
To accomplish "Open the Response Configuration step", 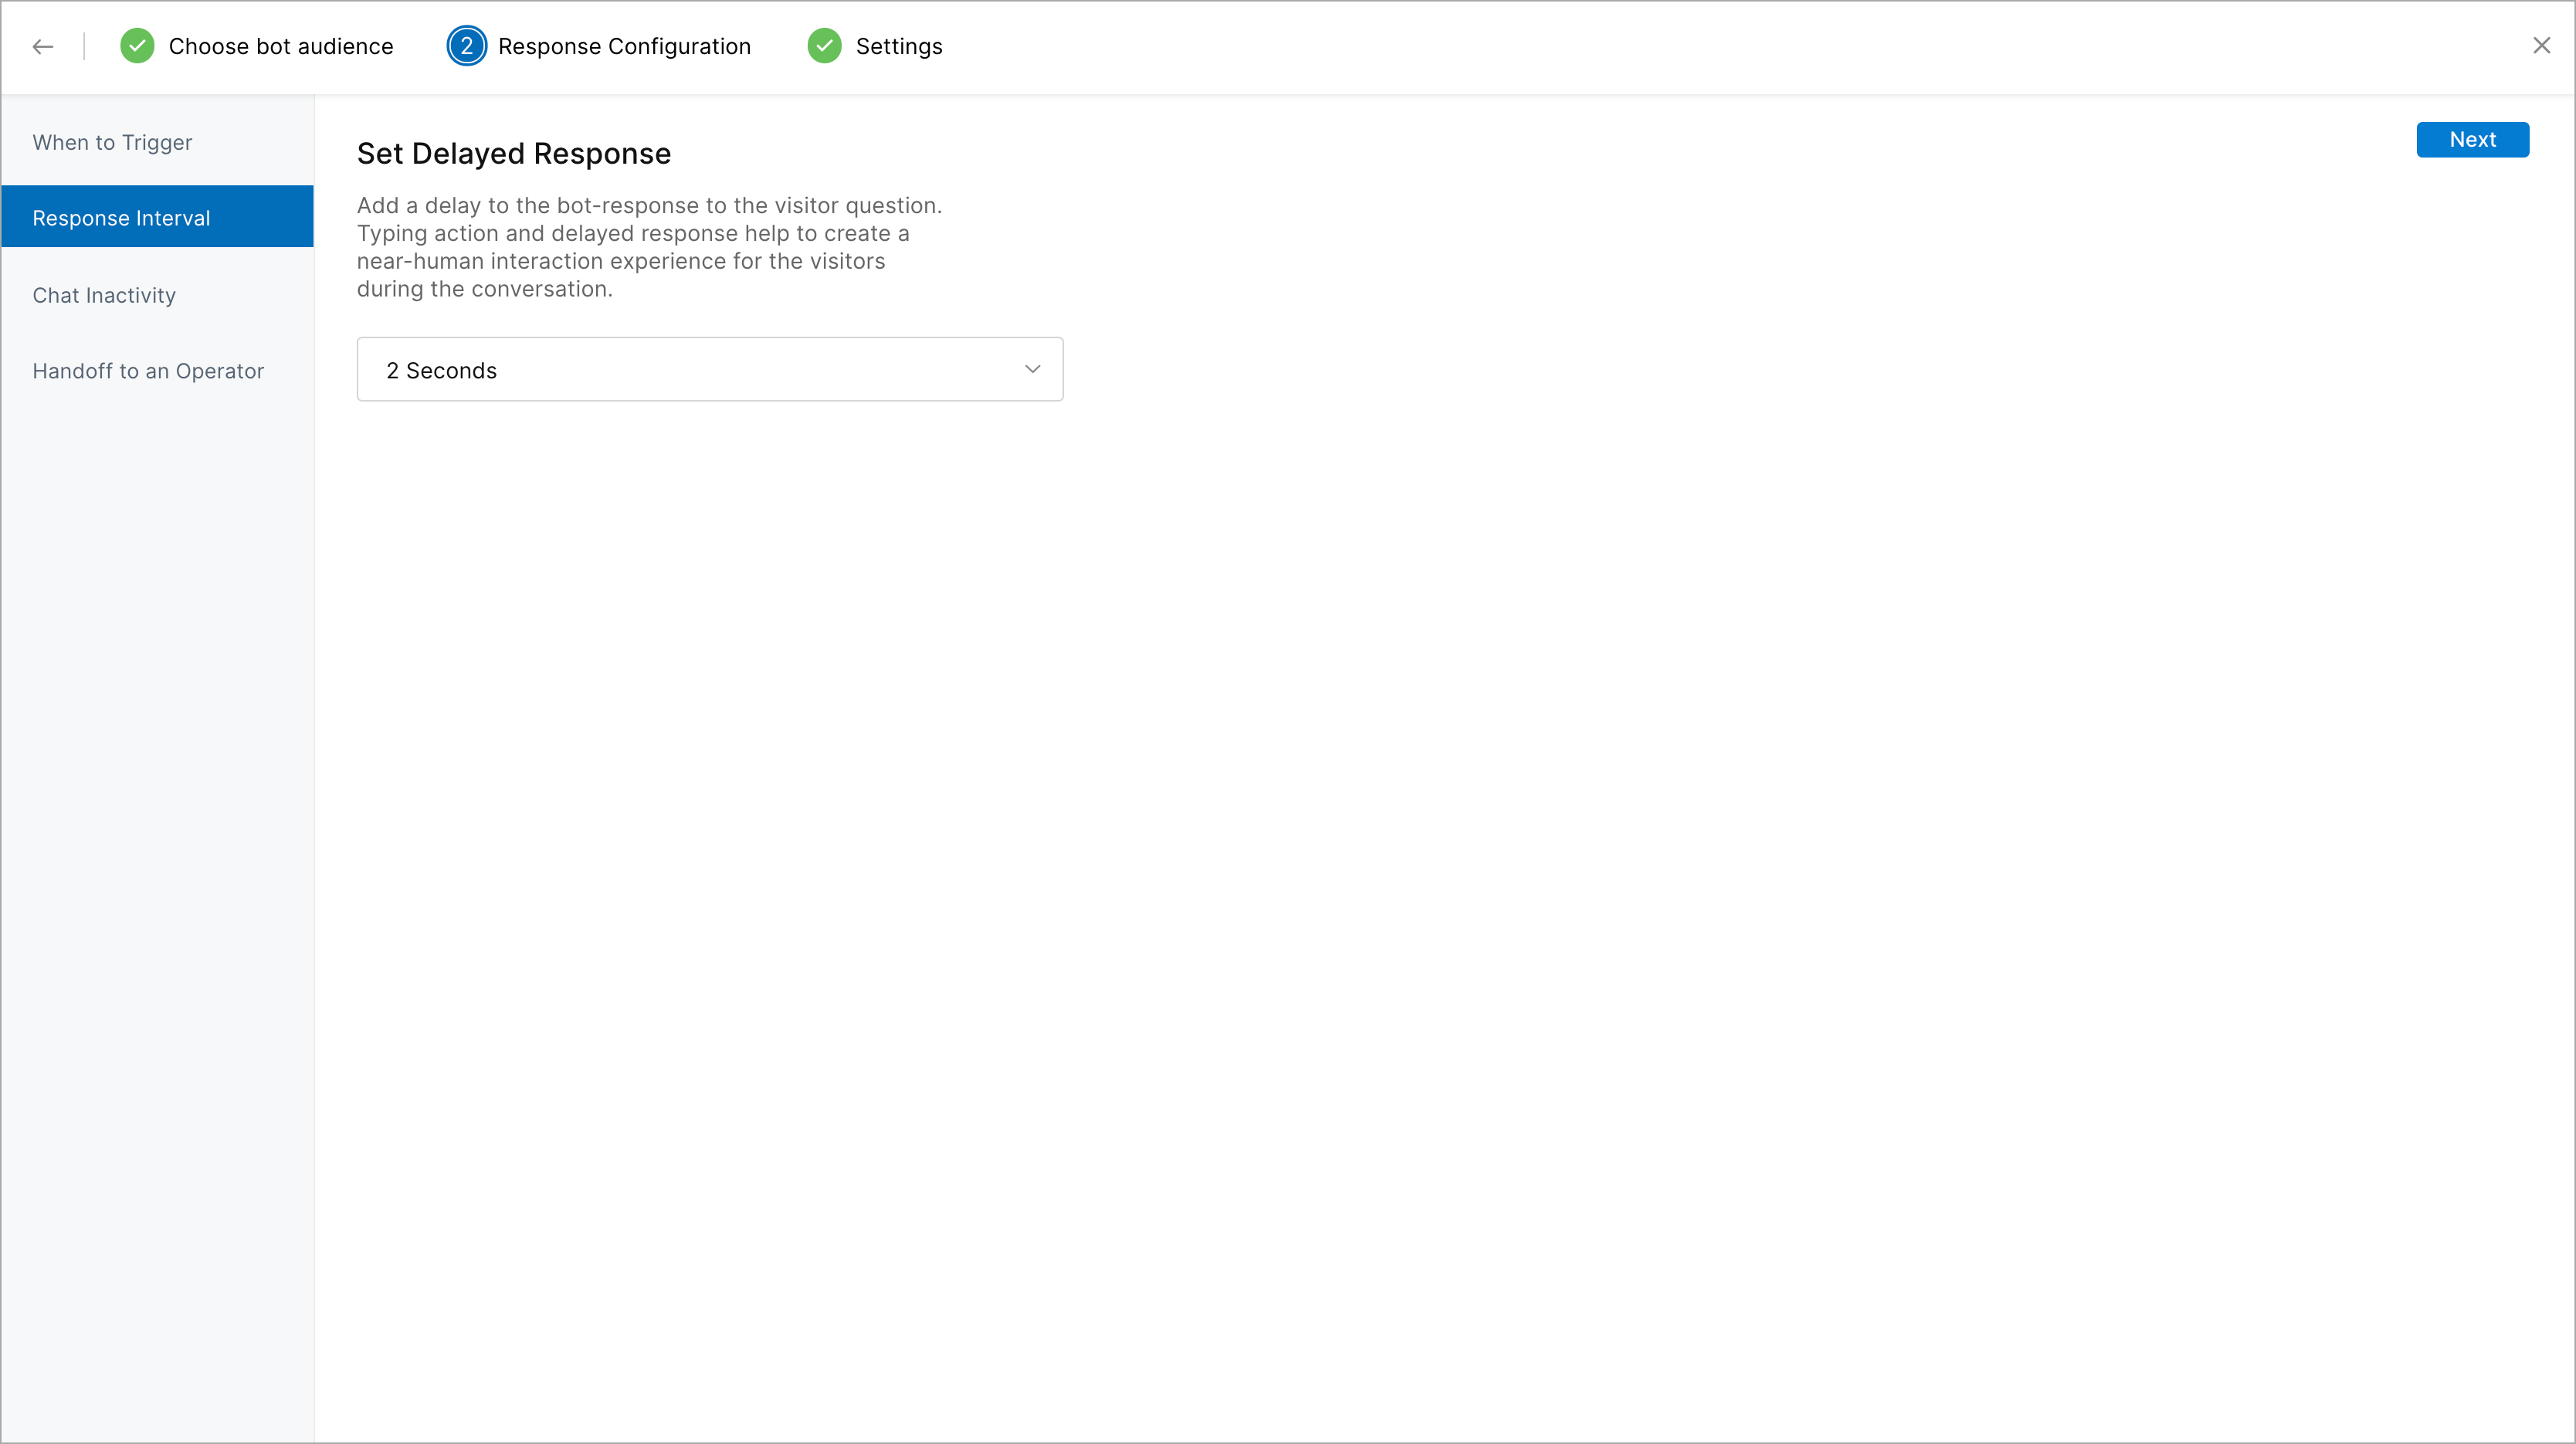I will click(624, 46).
